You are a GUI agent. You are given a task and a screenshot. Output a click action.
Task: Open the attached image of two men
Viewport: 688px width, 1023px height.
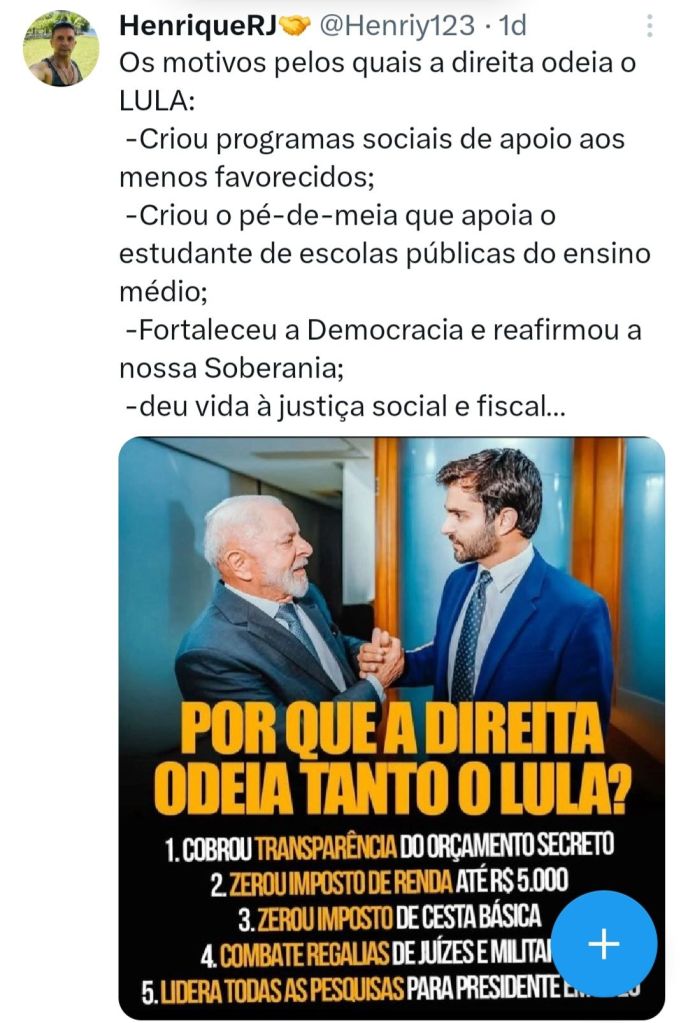point(391,727)
